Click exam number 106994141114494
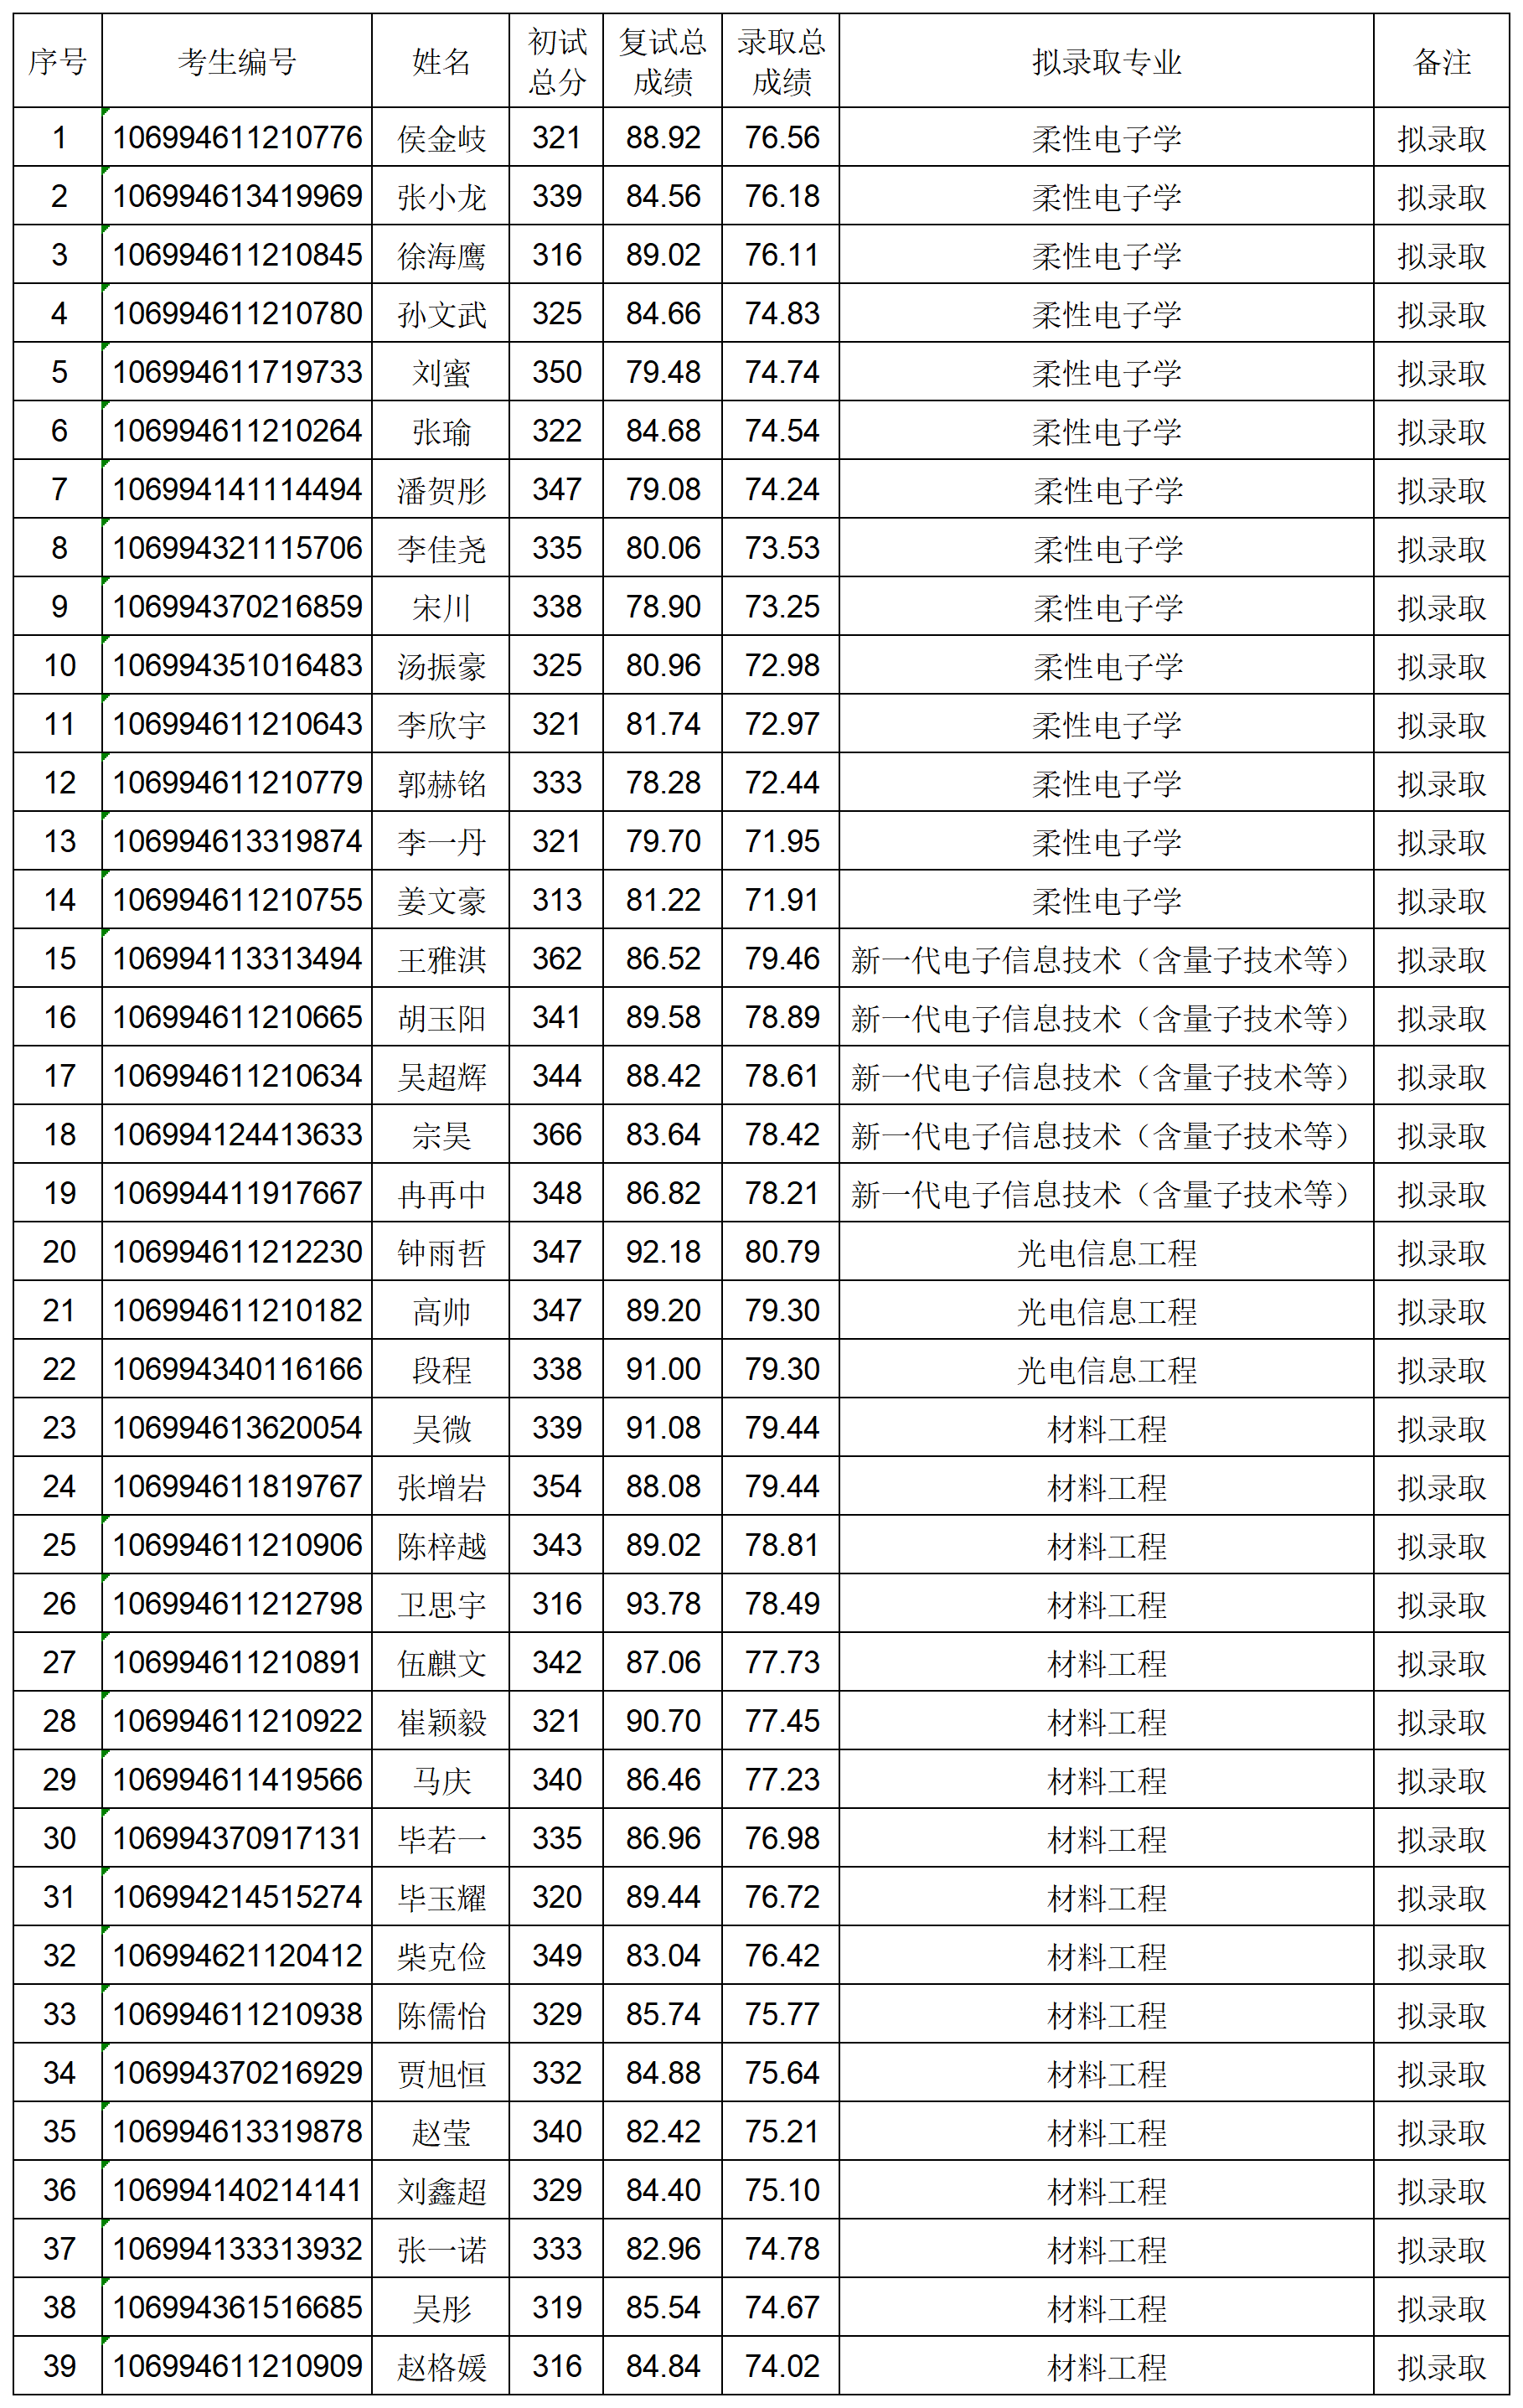 pos(237,490)
